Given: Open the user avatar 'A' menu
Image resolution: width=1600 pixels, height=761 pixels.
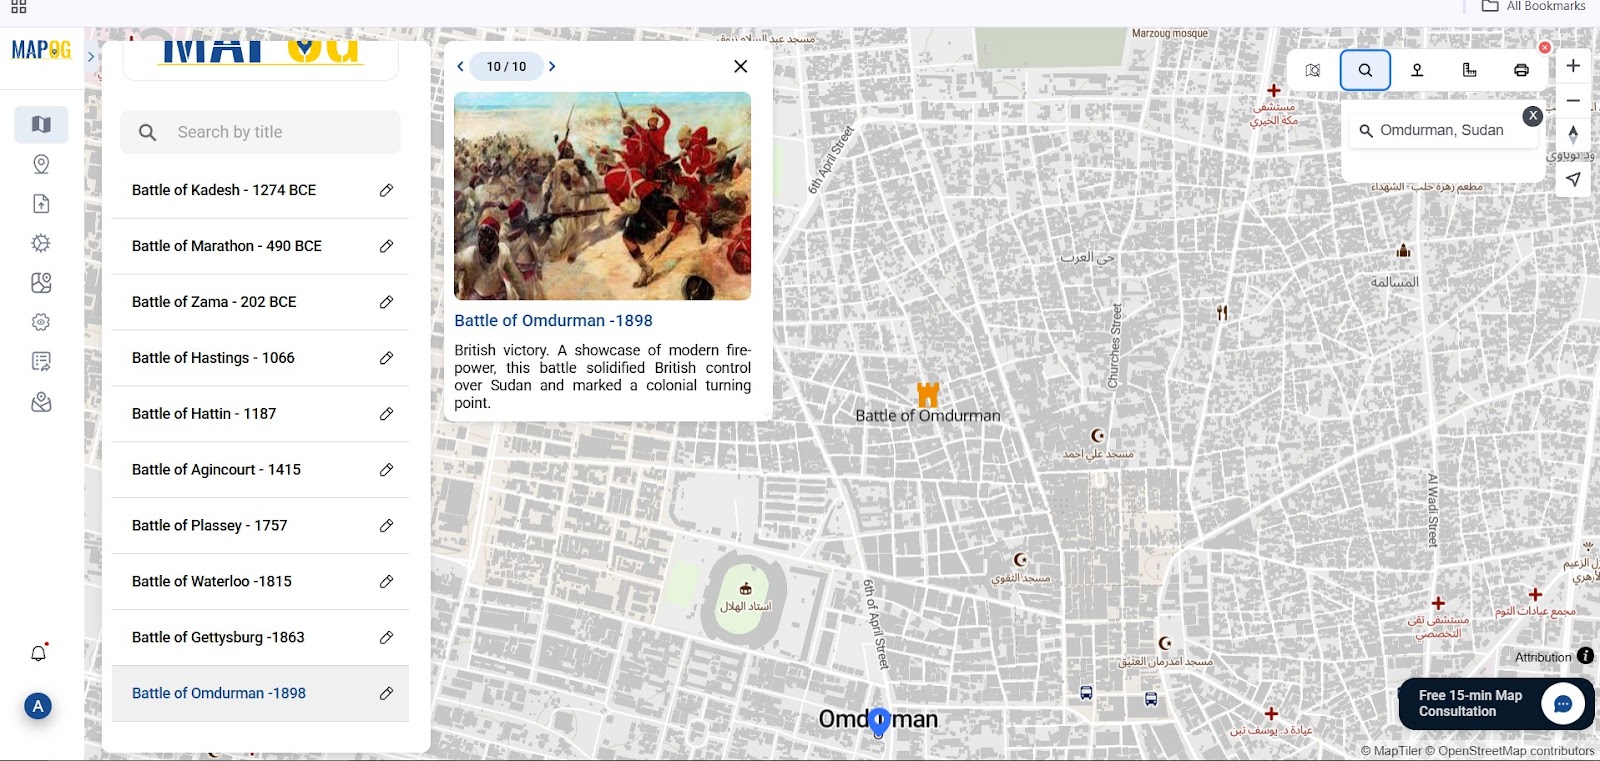Looking at the screenshot, I should coord(38,706).
